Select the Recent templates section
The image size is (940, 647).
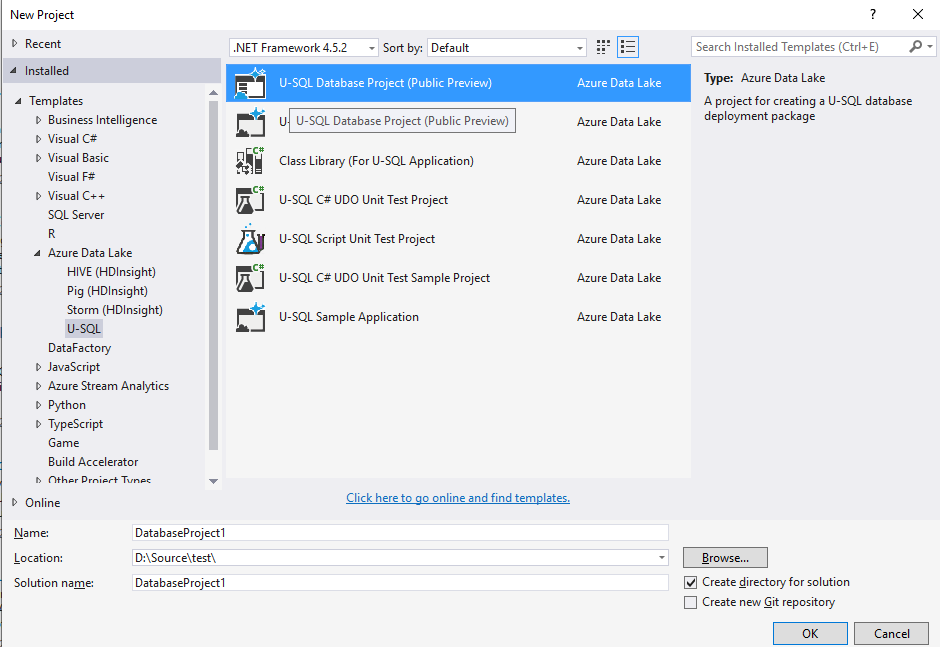tap(45, 43)
